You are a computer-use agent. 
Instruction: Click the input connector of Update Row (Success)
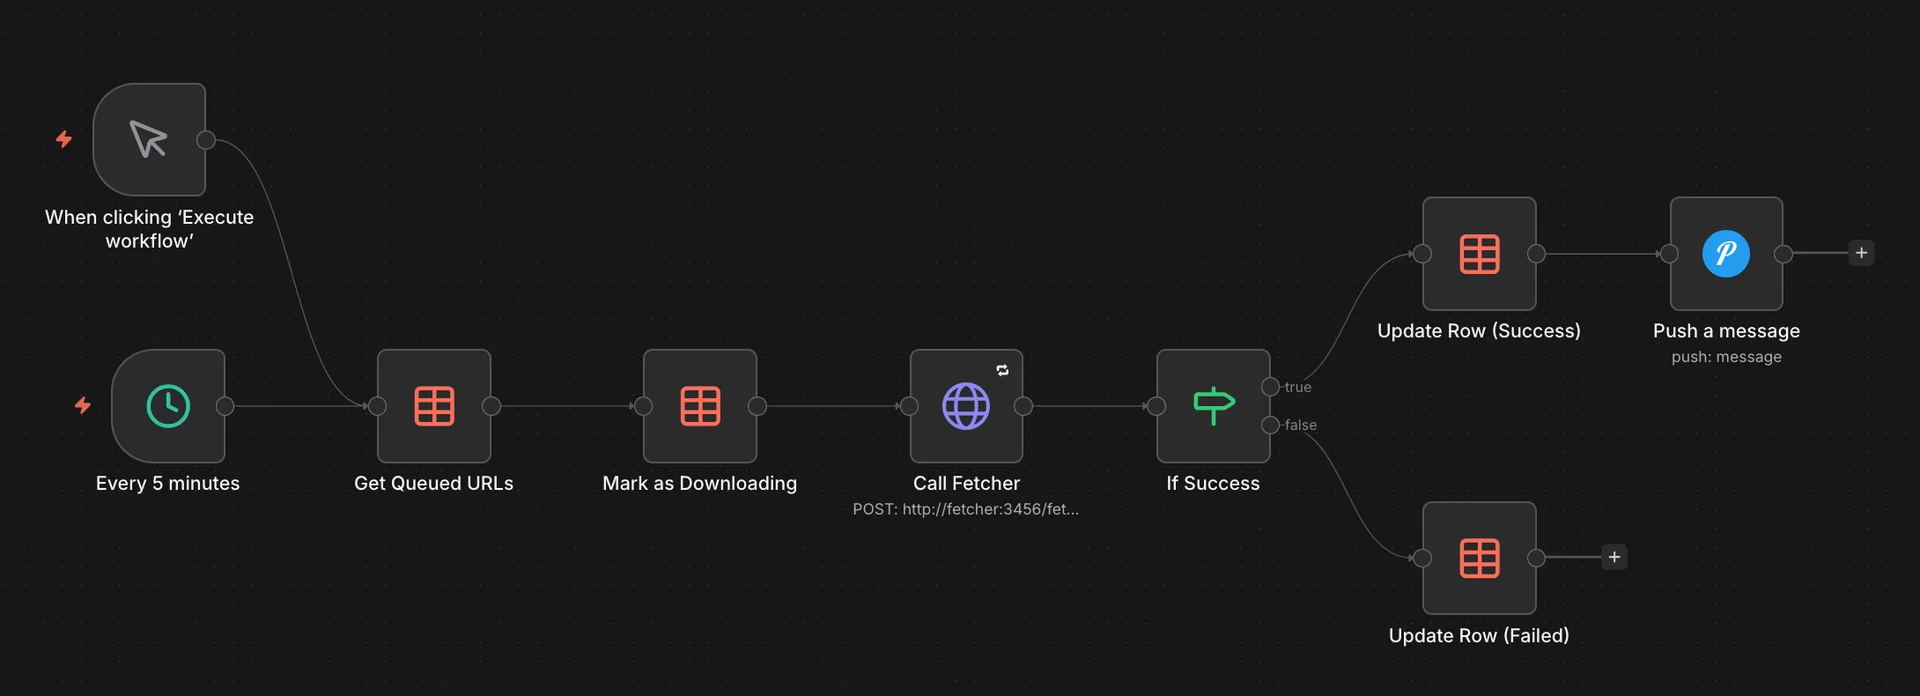[1422, 254]
